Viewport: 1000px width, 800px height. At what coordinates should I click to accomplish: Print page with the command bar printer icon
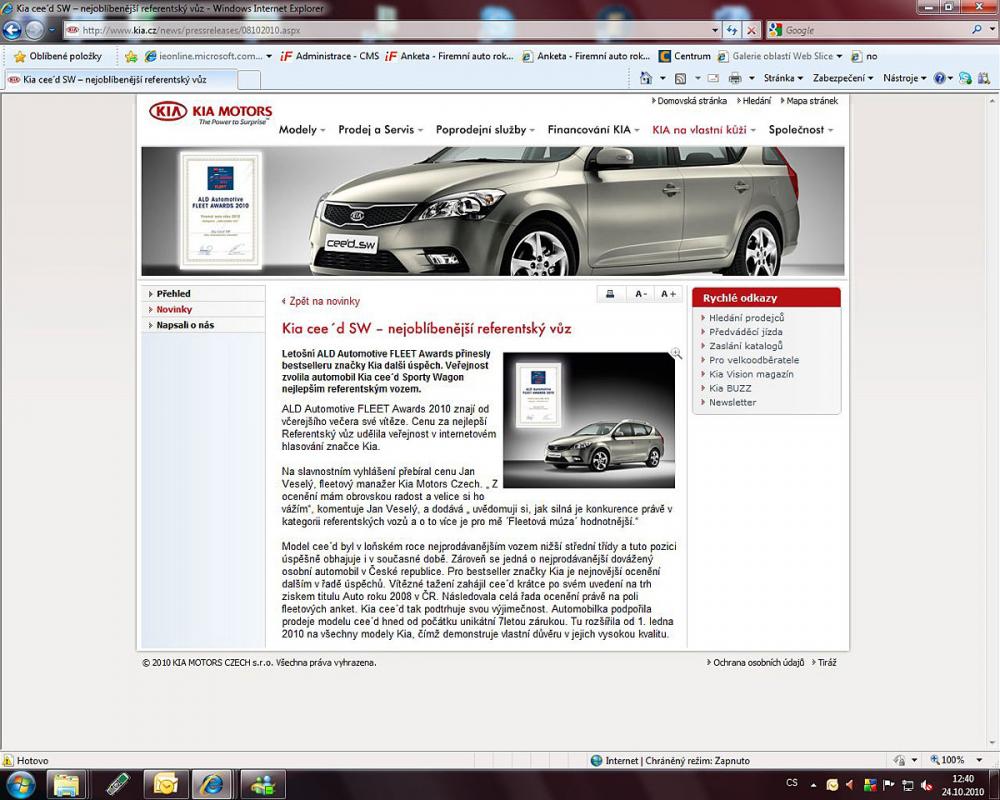pos(735,78)
